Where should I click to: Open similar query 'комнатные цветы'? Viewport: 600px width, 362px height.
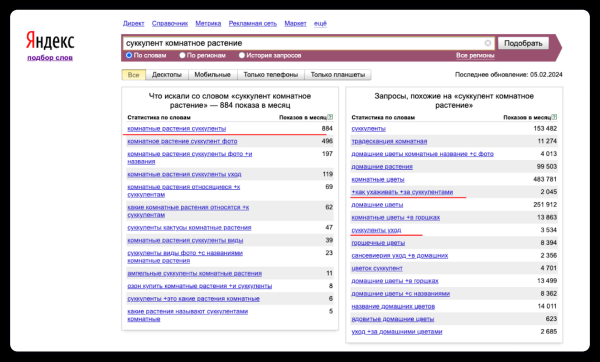[378, 179]
